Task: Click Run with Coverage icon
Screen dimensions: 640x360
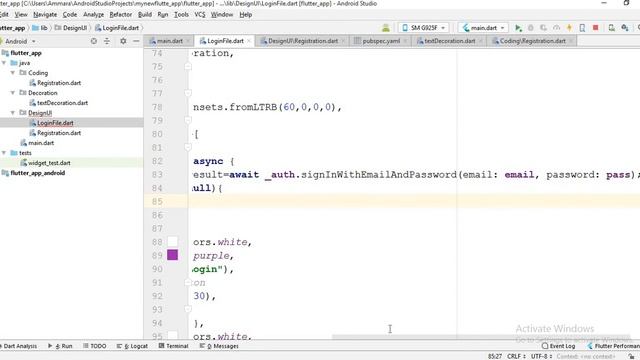Action: click(543, 28)
